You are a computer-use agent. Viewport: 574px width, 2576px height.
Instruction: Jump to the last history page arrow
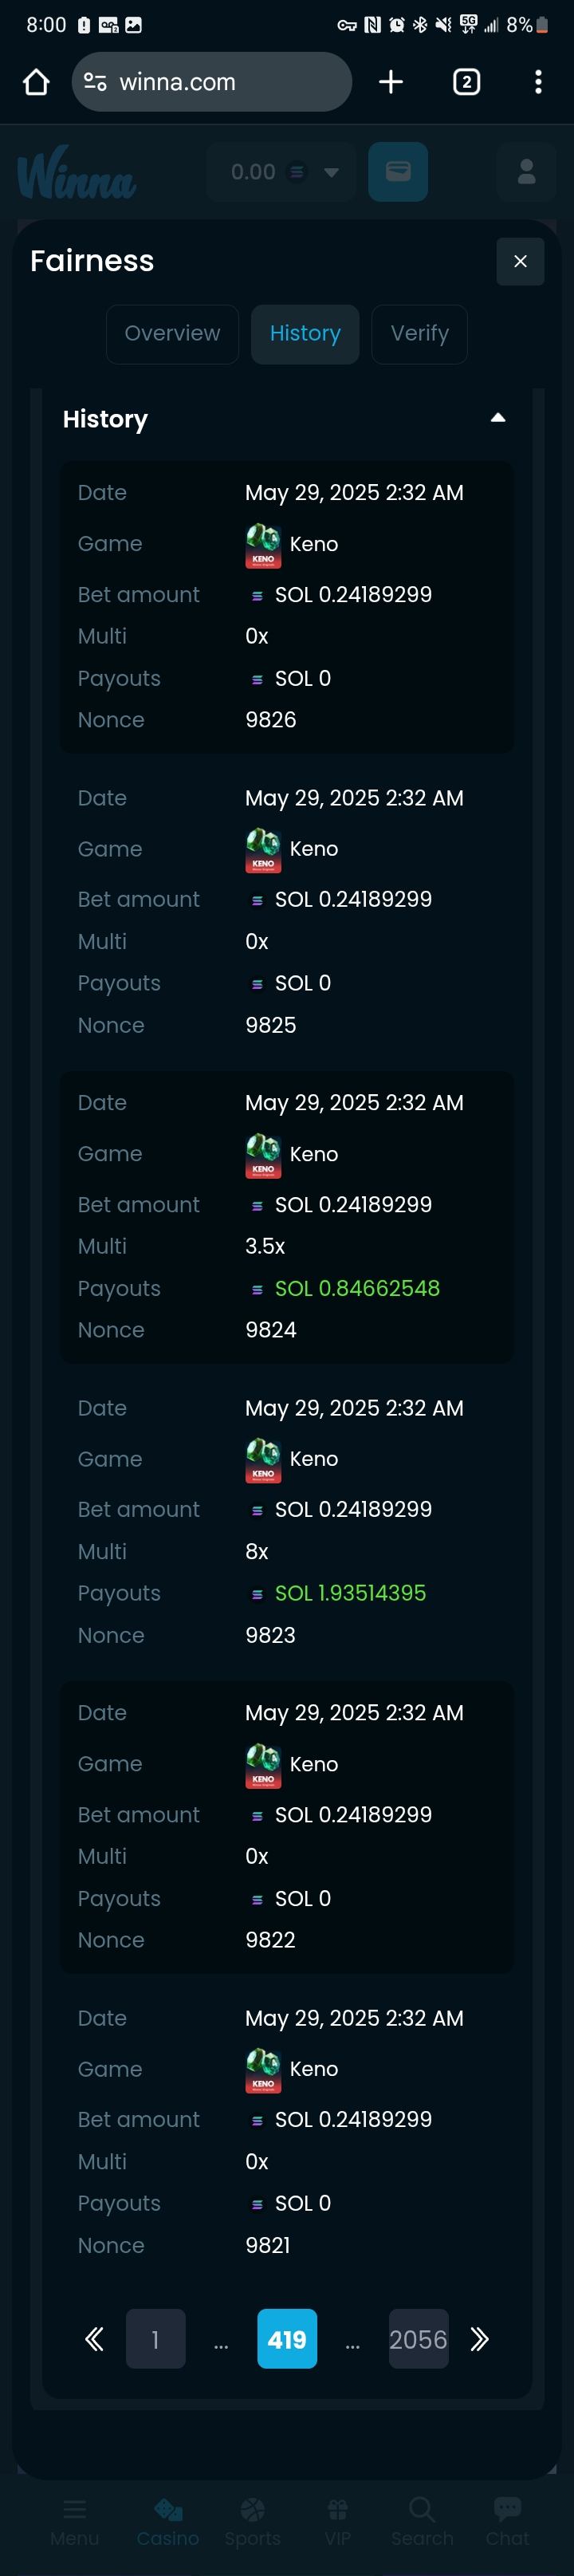point(480,2338)
